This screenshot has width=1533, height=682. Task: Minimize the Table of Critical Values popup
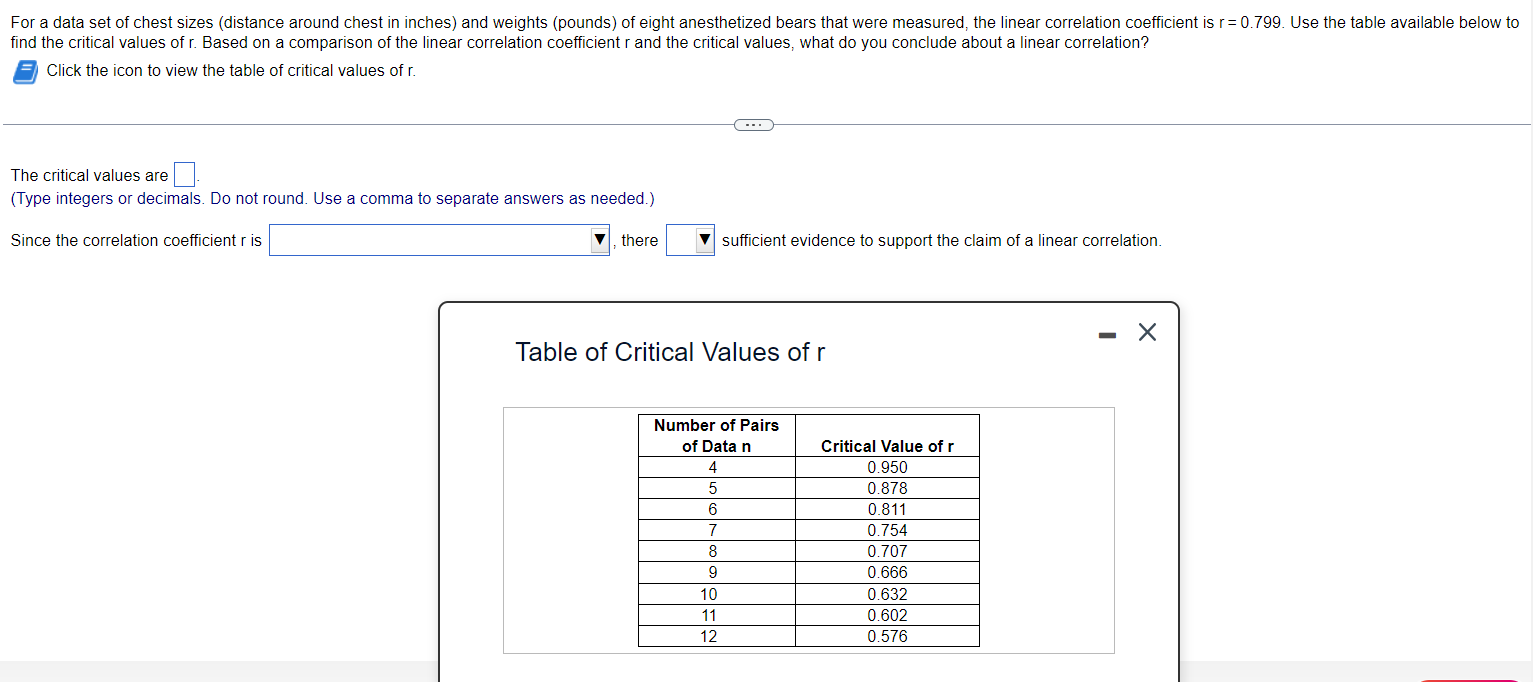1107,334
